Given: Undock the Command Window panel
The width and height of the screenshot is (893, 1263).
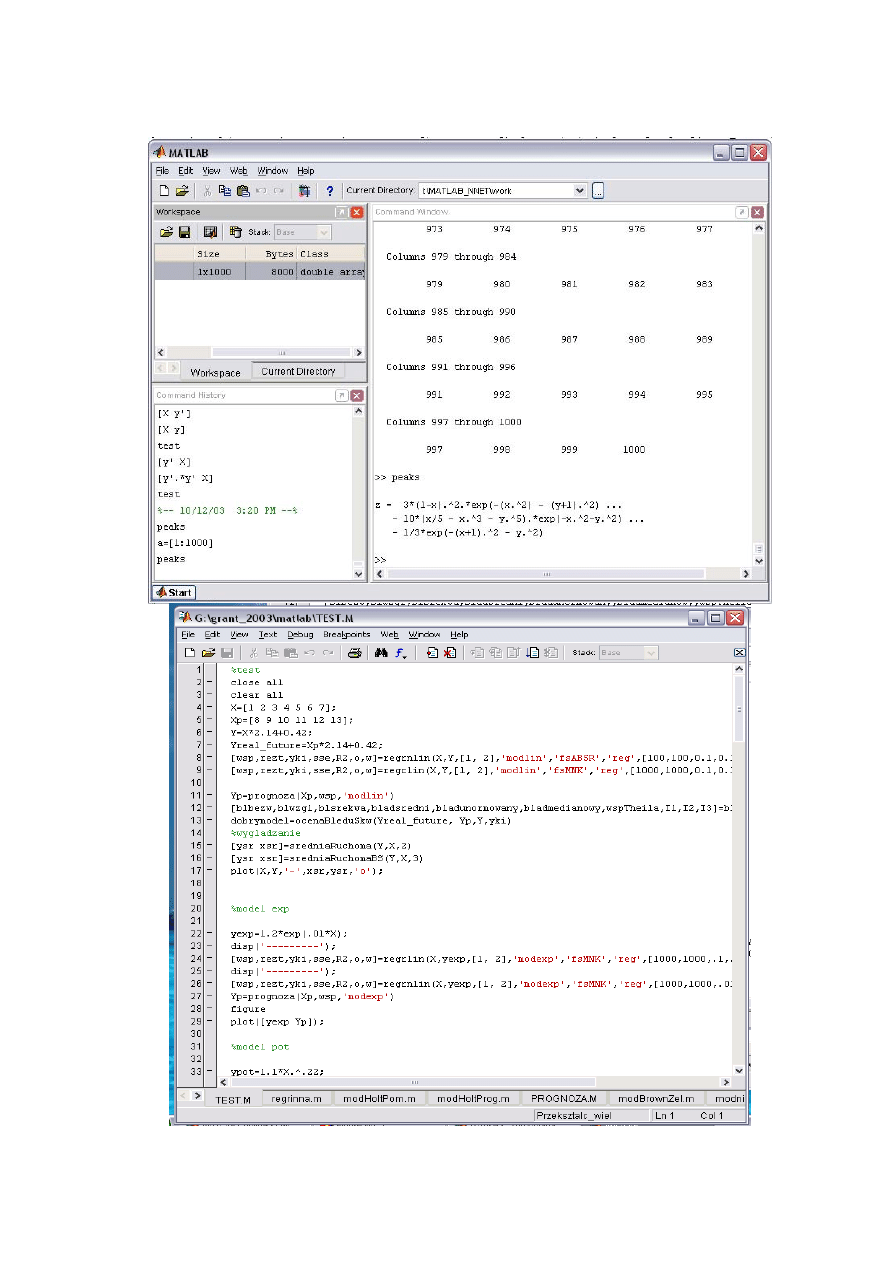Looking at the screenshot, I should [741, 212].
